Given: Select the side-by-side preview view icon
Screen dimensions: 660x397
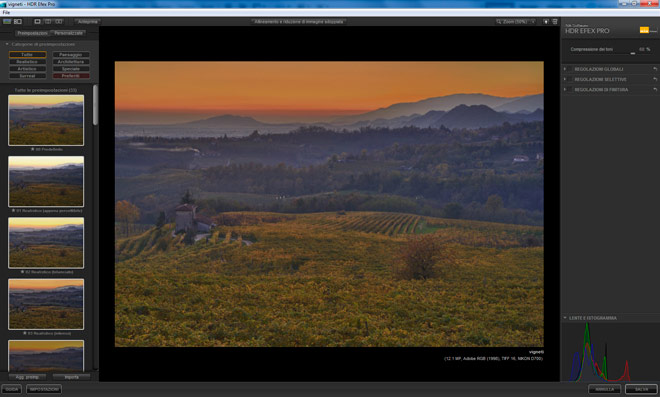Looking at the screenshot, I should click(x=59, y=21).
